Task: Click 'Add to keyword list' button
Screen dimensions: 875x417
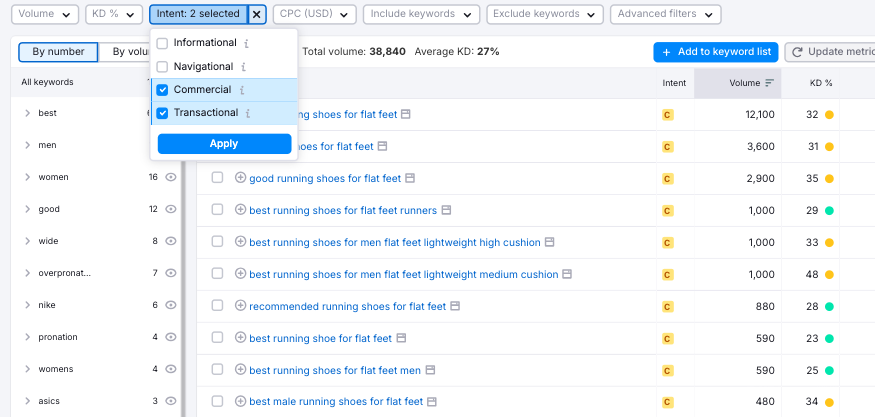Action: [x=715, y=51]
